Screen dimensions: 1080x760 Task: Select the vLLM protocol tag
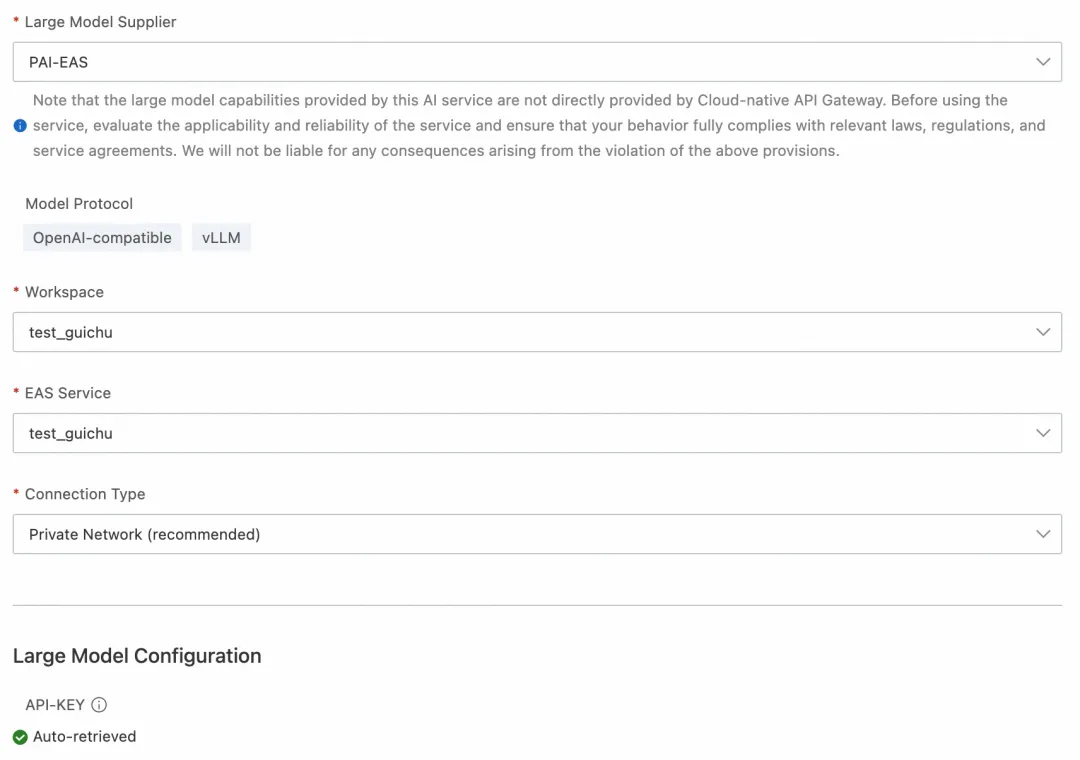click(221, 238)
